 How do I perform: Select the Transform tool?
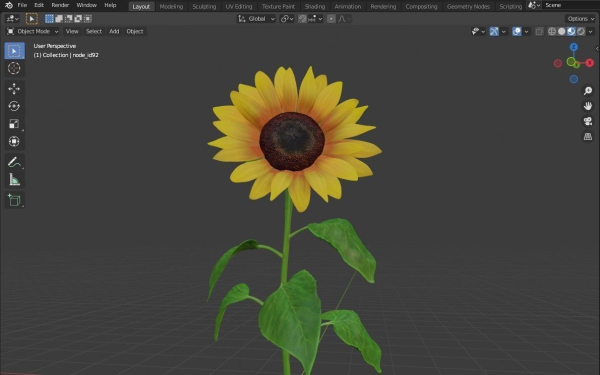pos(14,141)
